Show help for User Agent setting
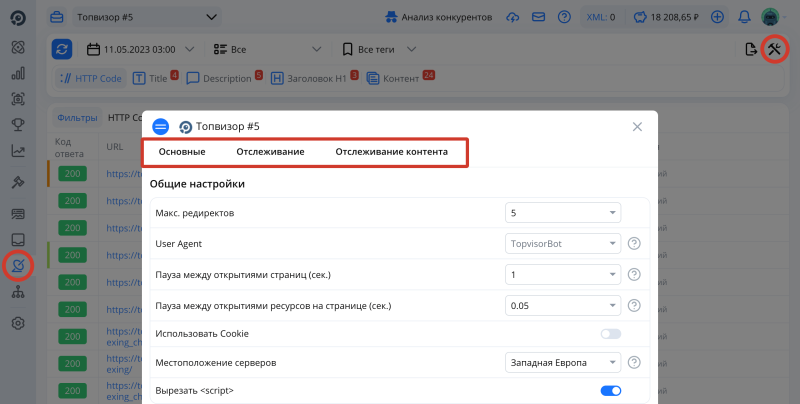Viewport: 800px width, 404px height. pos(634,244)
